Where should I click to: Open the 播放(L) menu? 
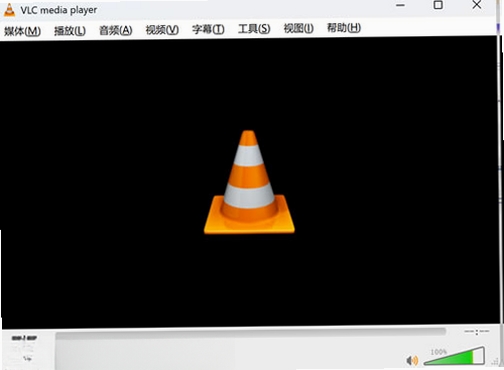pos(70,31)
